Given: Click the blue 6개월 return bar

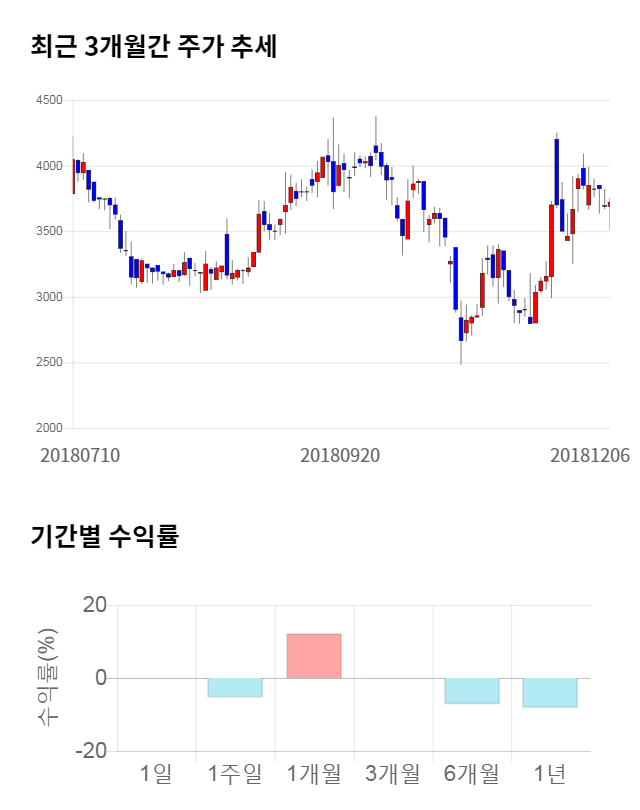Looking at the screenshot, I should tap(472, 691).
